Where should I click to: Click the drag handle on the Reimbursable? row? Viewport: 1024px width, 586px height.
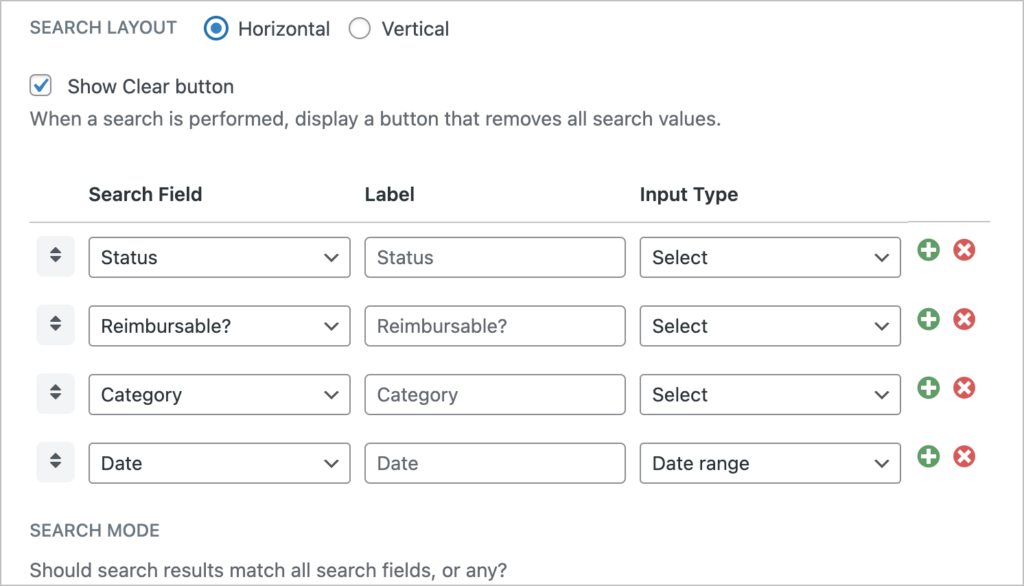point(55,325)
